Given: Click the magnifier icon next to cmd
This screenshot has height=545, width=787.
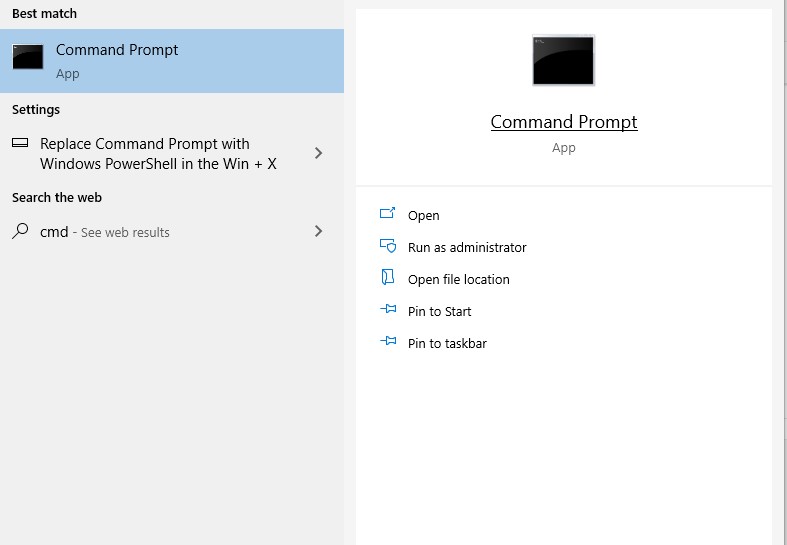Looking at the screenshot, I should pos(20,231).
